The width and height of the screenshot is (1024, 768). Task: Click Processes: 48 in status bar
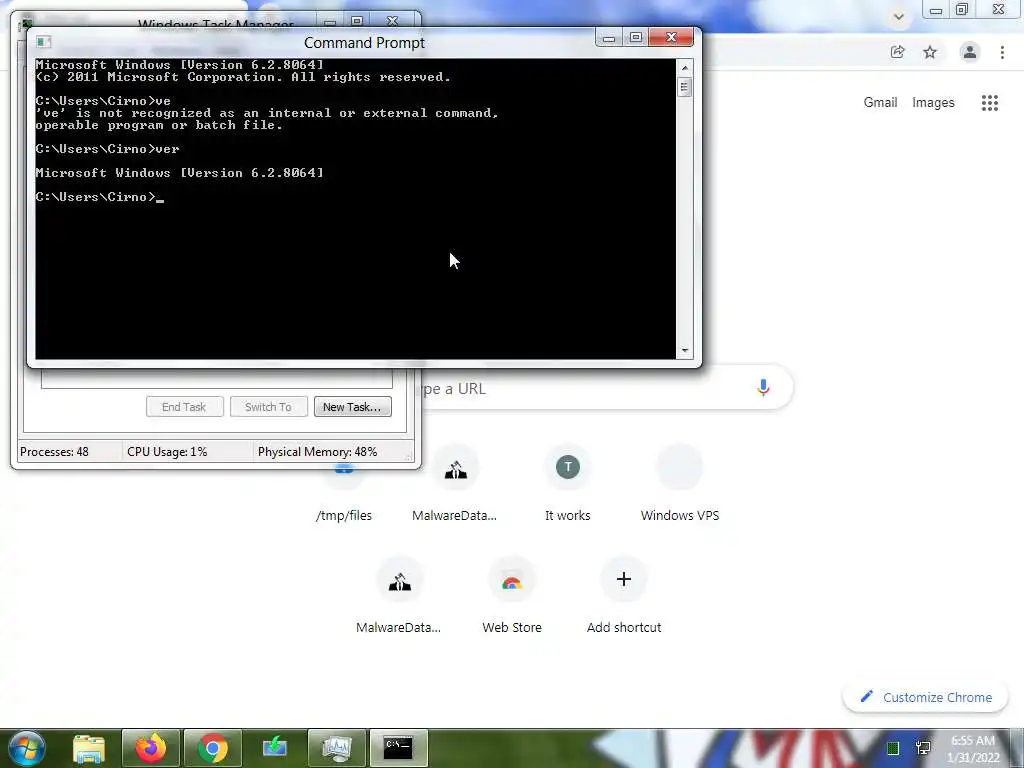tap(54, 452)
